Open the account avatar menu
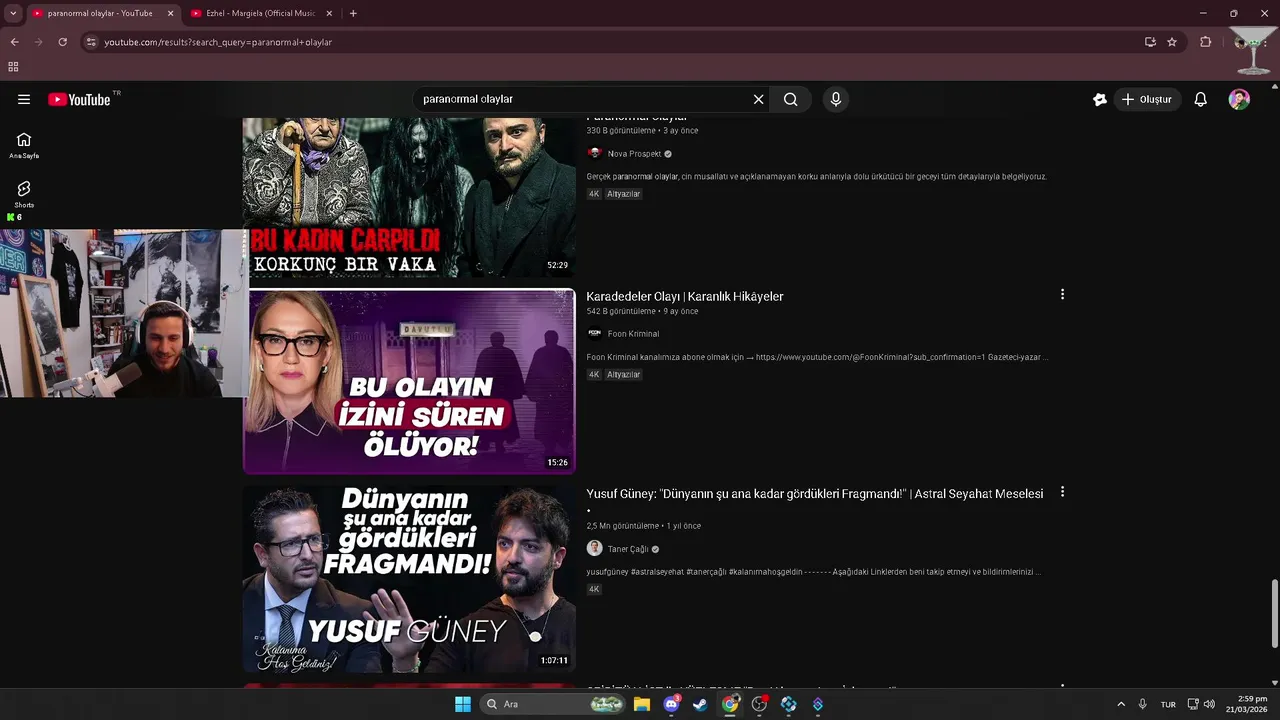Viewport: 1280px width, 720px height. click(x=1239, y=99)
